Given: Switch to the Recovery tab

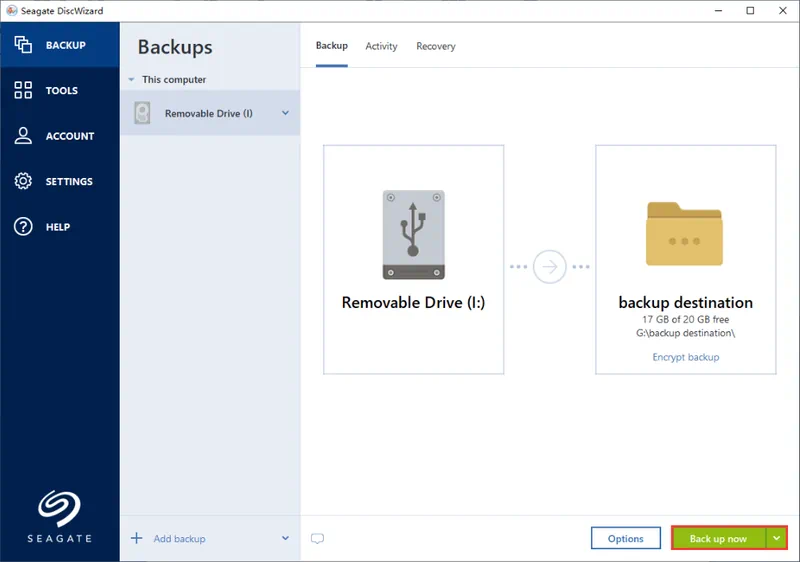Looking at the screenshot, I should coord(435,46).
